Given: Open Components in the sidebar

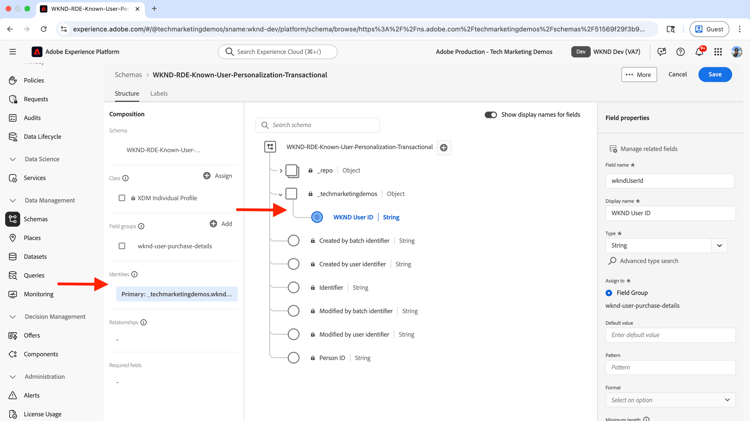Looking at the screenshot, I should pyautogui.click(x=41, y=354).
